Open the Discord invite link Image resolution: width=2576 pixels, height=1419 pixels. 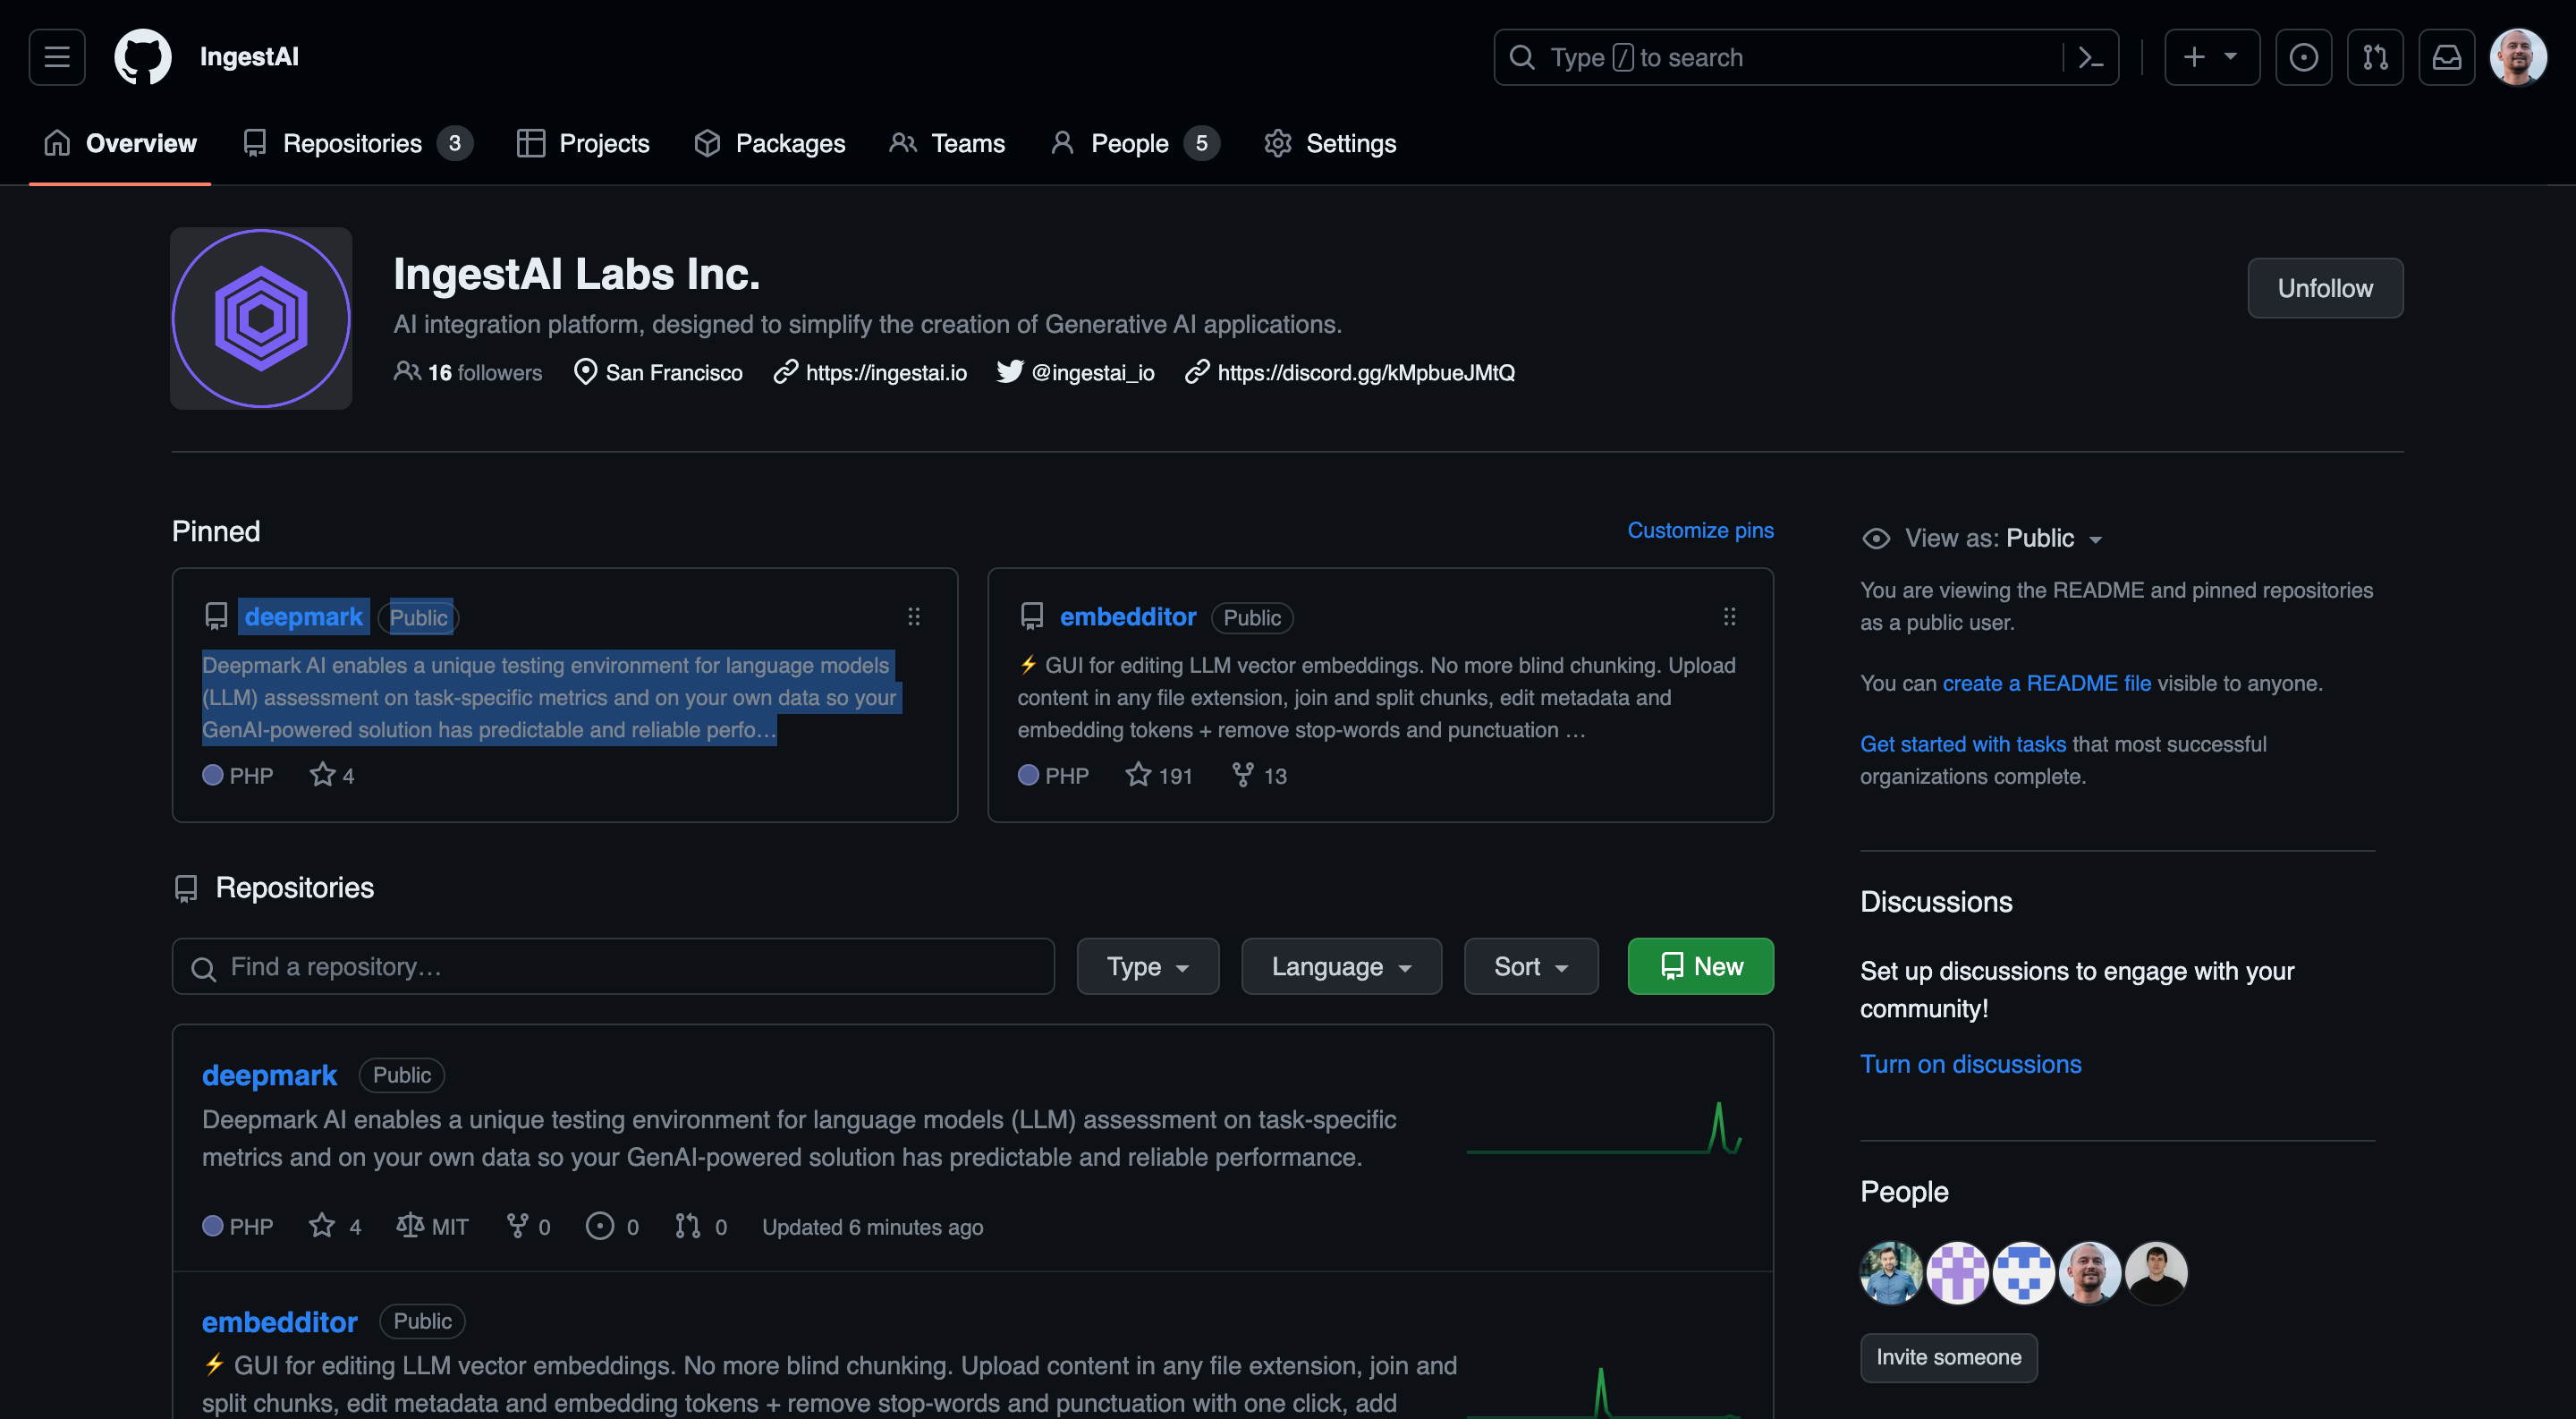coord(1366,372)
